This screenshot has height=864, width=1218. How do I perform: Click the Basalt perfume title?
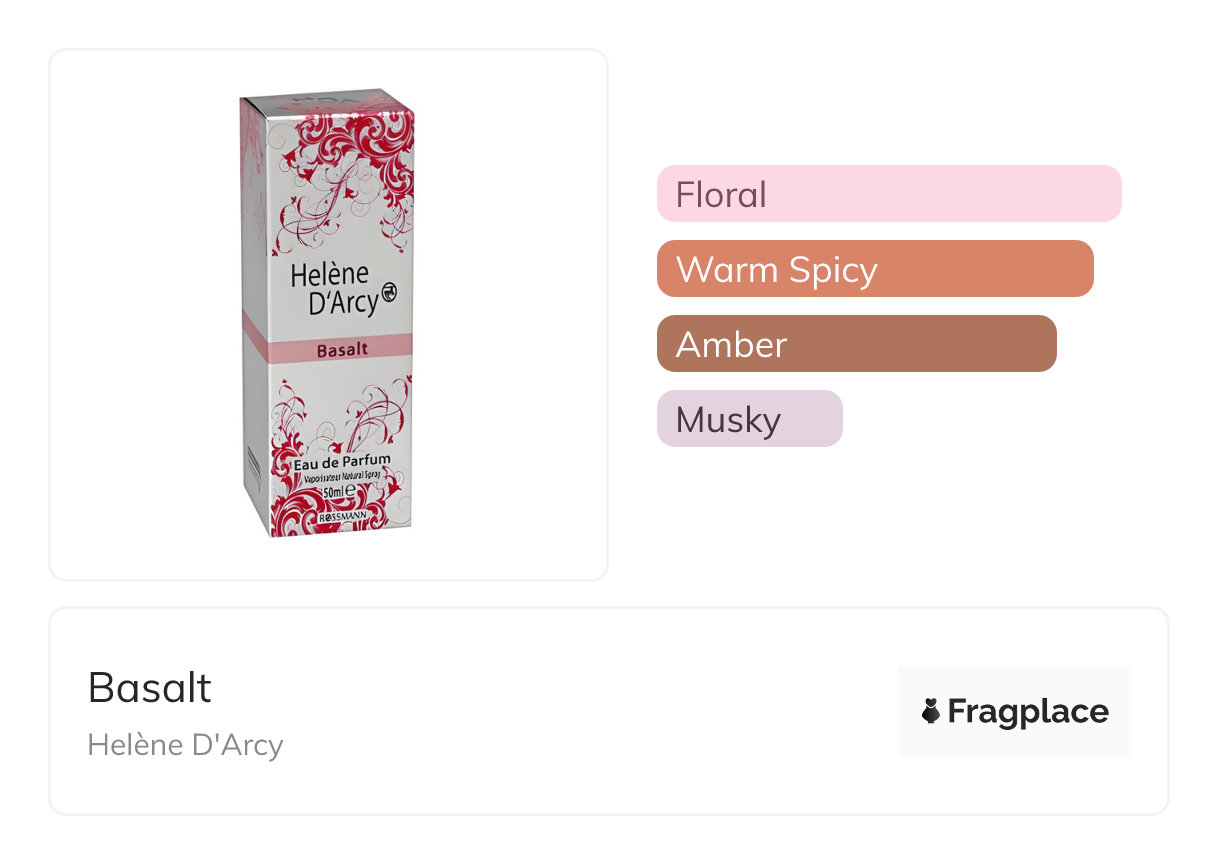click(150, 688)
